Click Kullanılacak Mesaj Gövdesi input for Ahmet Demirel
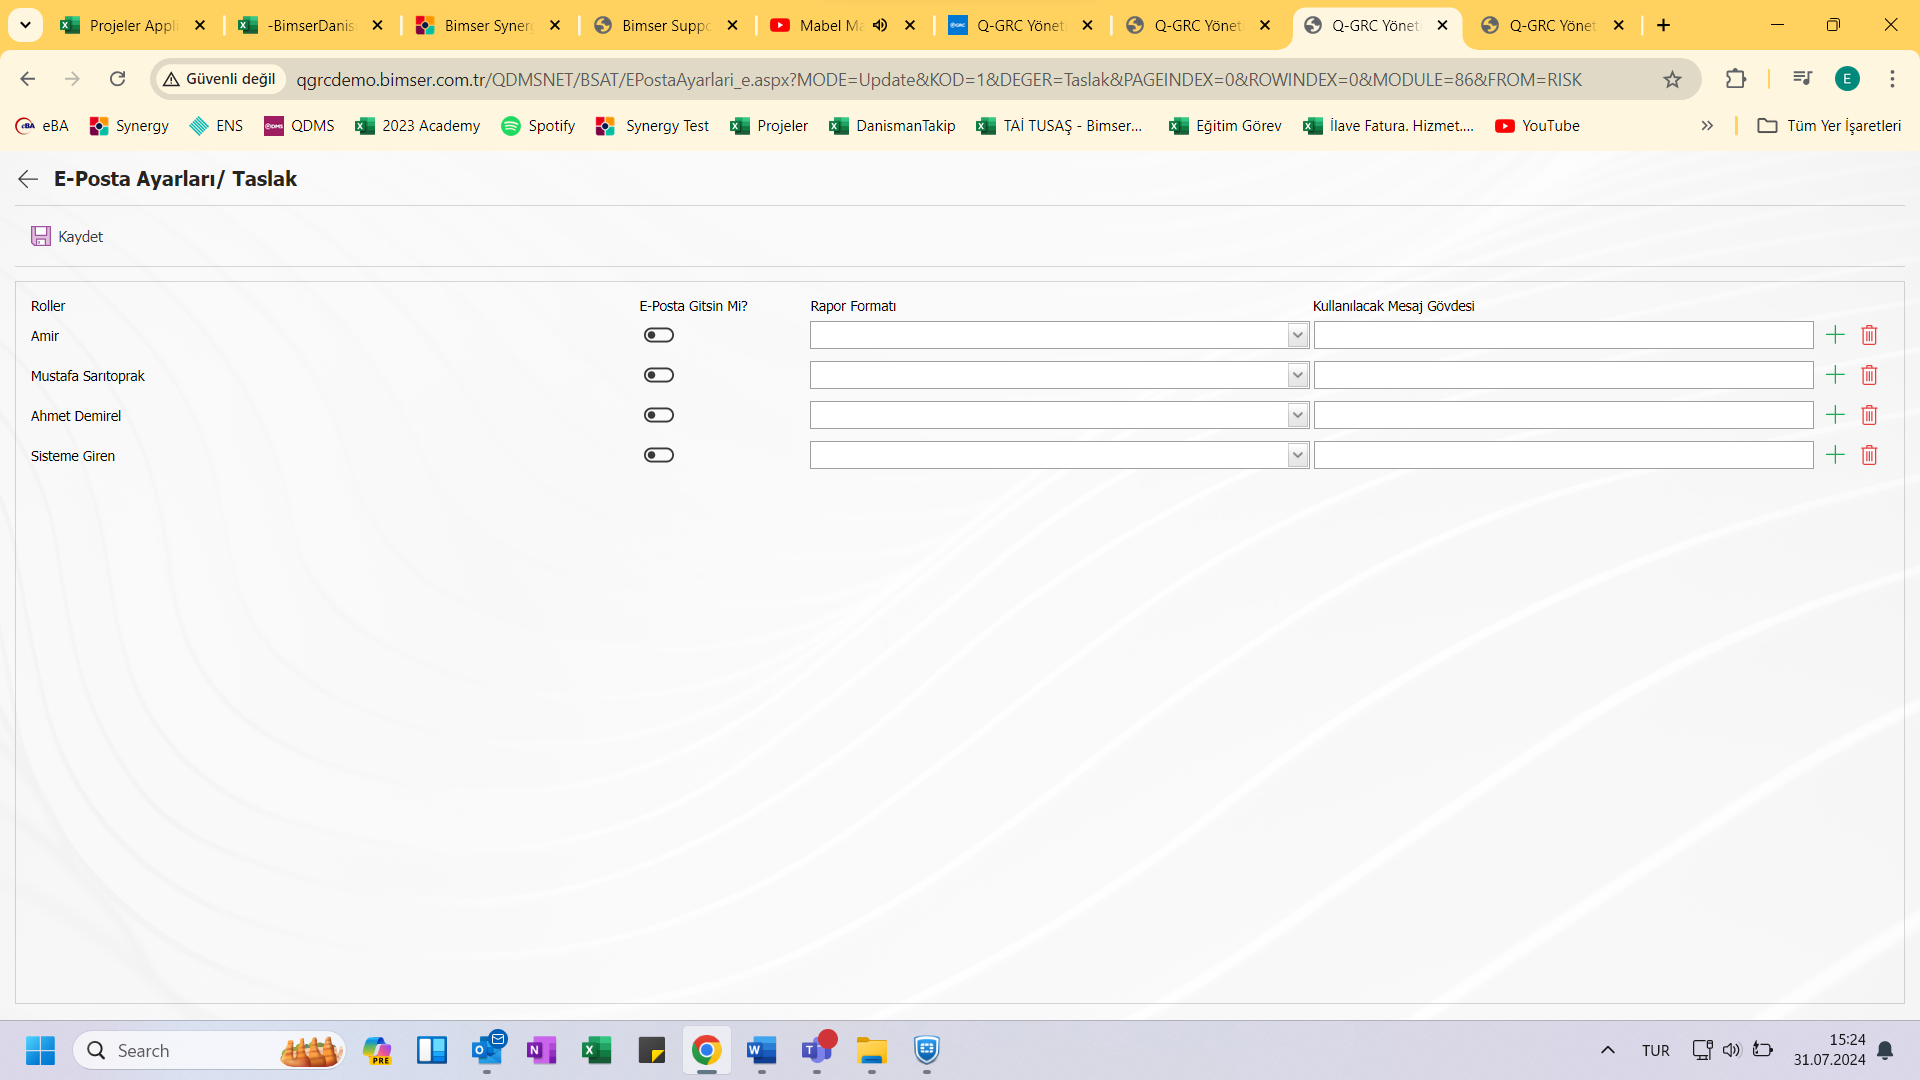The width and height of the screenshot is (1920, 1080). [1564, 415]
